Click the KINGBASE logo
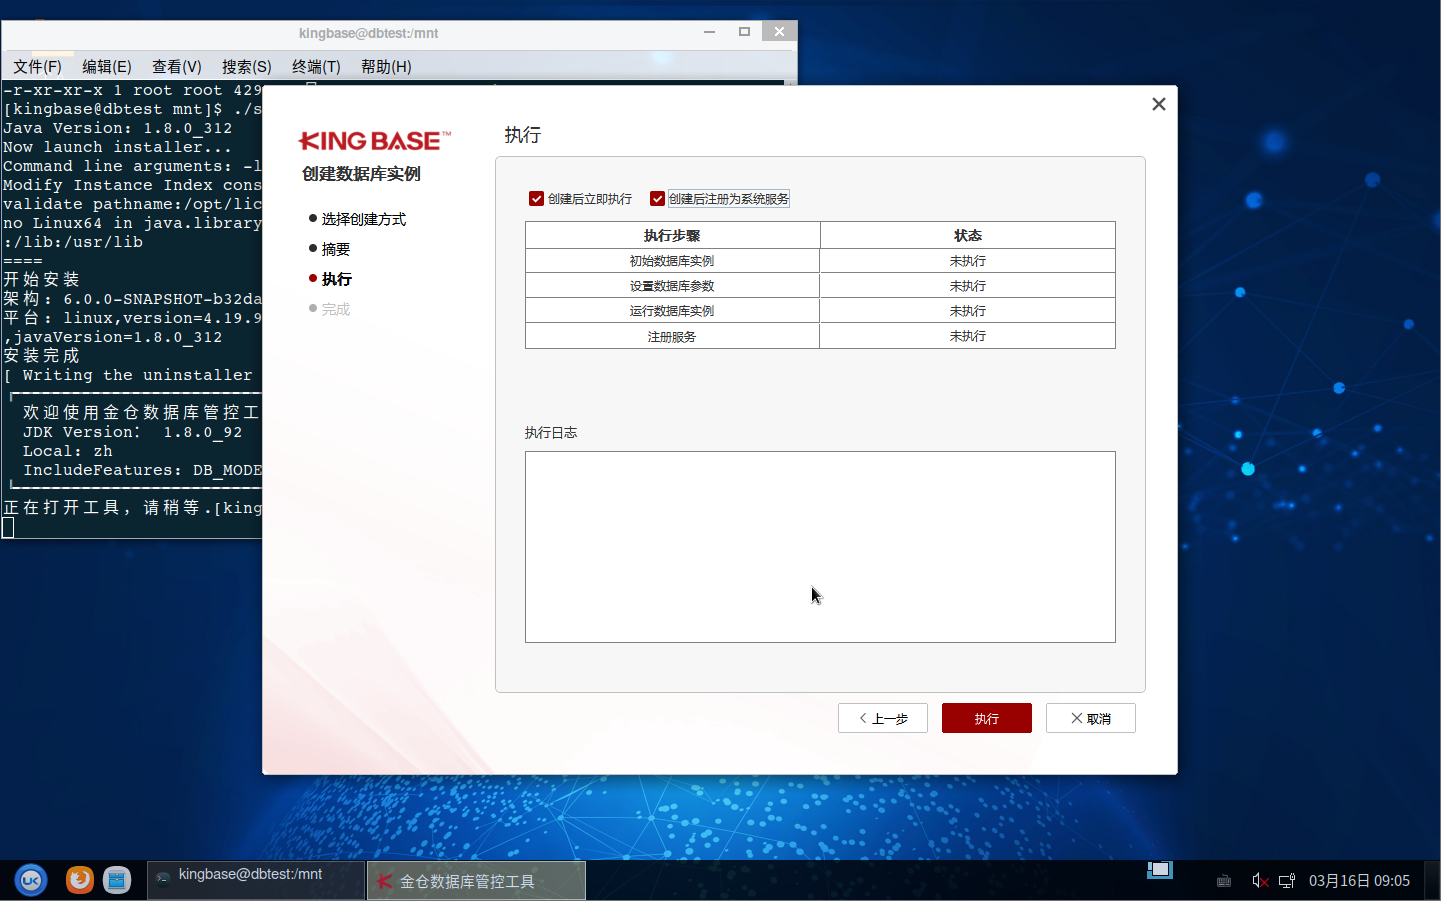Image resolution: width=1441 pixels, height=901 pixels. point(375,141)
